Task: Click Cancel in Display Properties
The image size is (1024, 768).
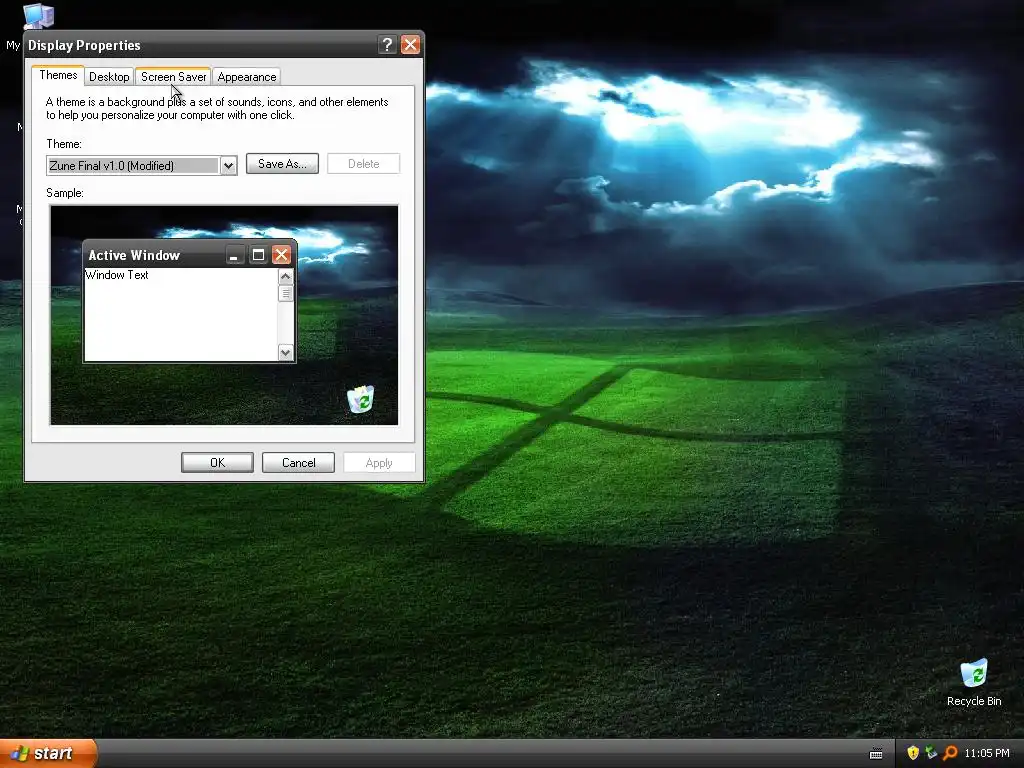Action: coord(298,462)
